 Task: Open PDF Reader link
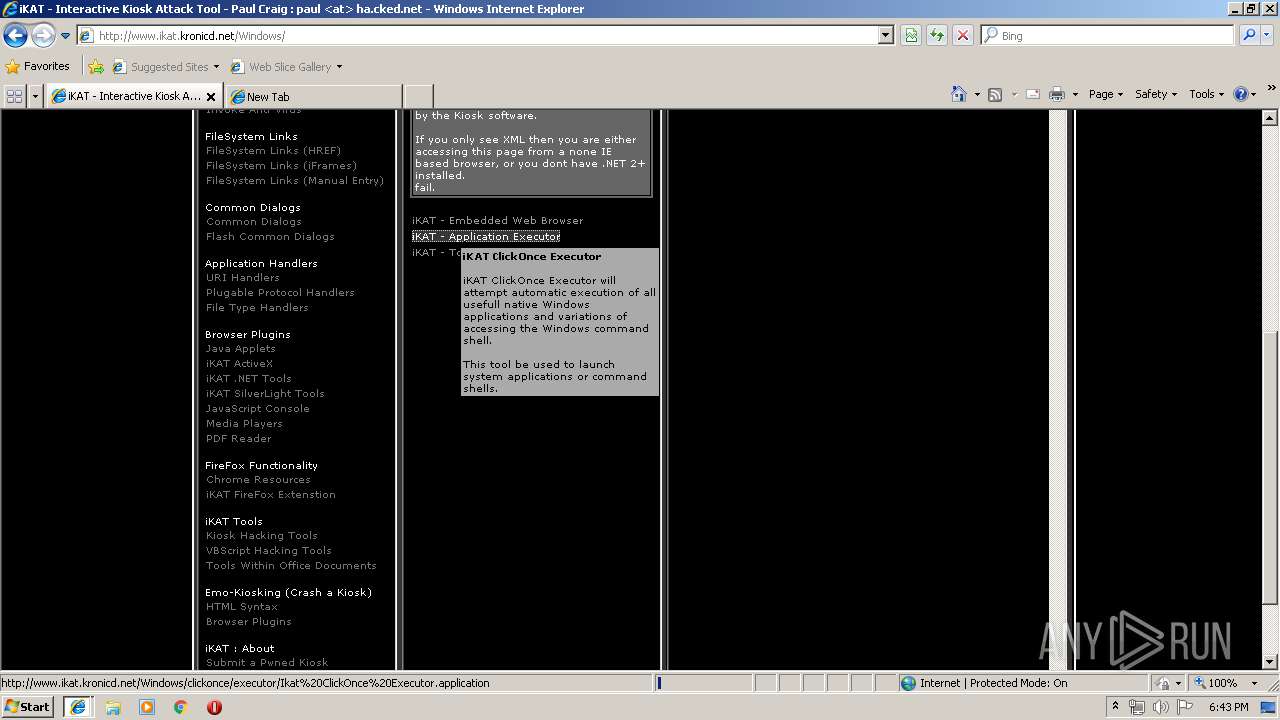tap(238, 439)
